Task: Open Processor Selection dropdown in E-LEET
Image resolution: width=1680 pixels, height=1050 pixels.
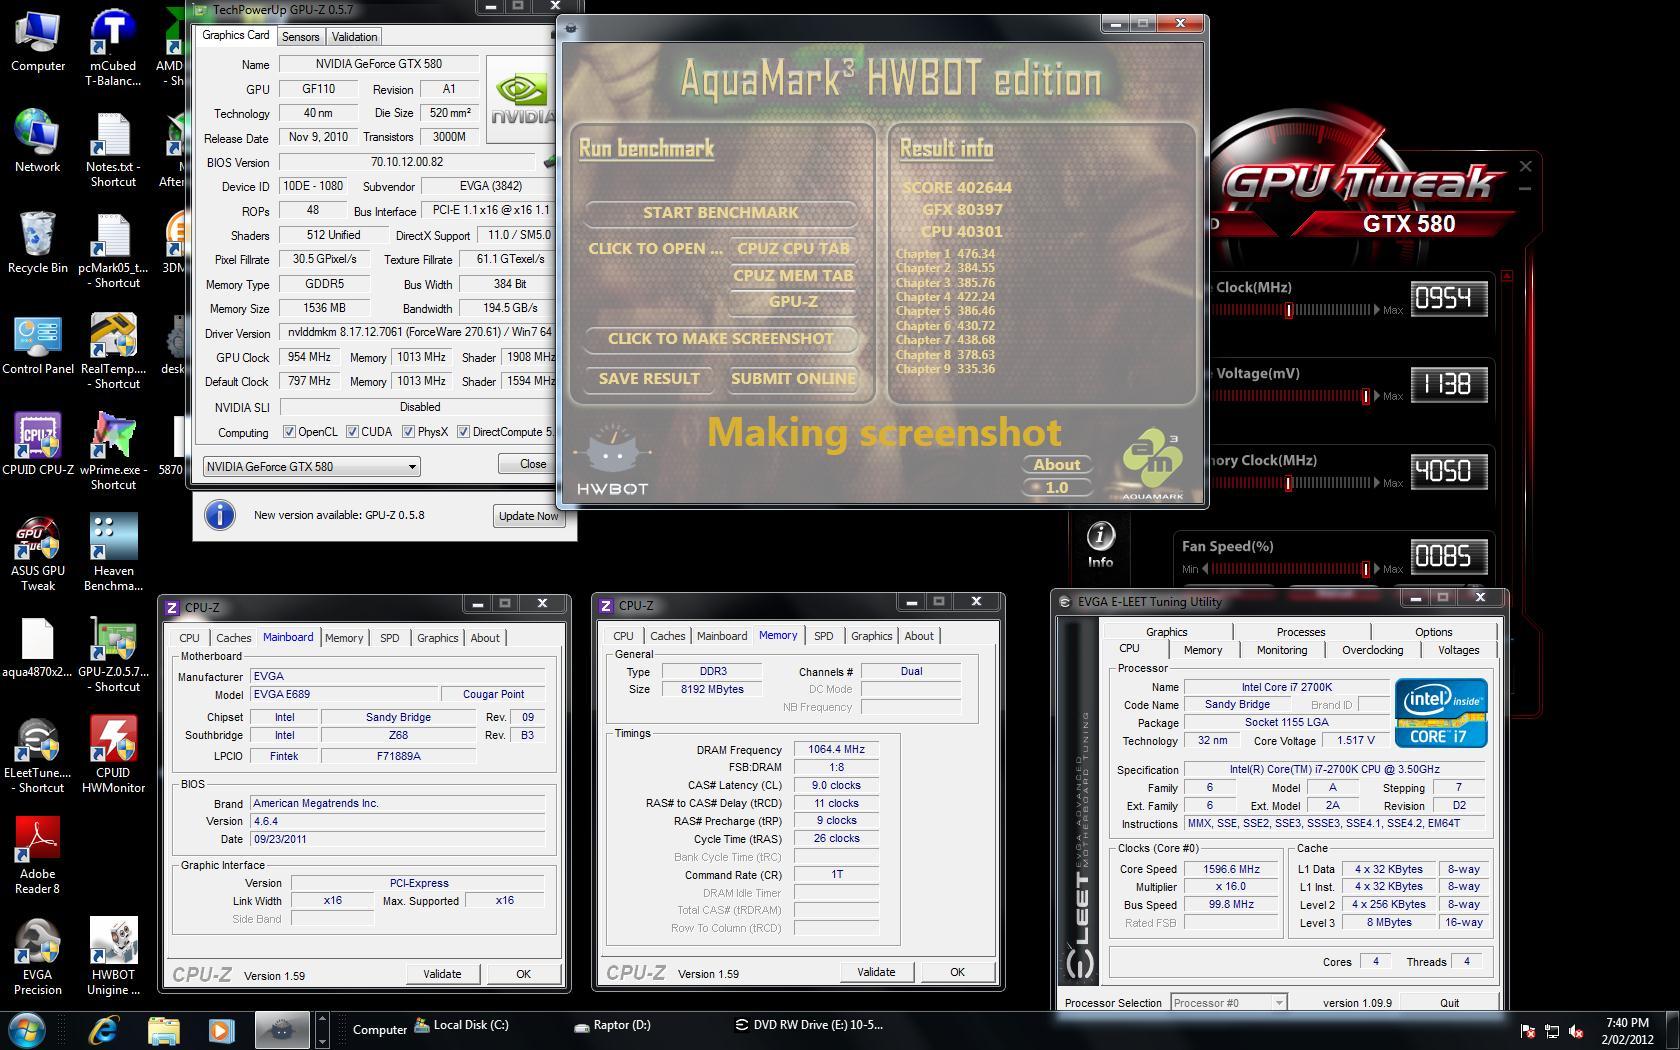Action: pos(1228,1002)
